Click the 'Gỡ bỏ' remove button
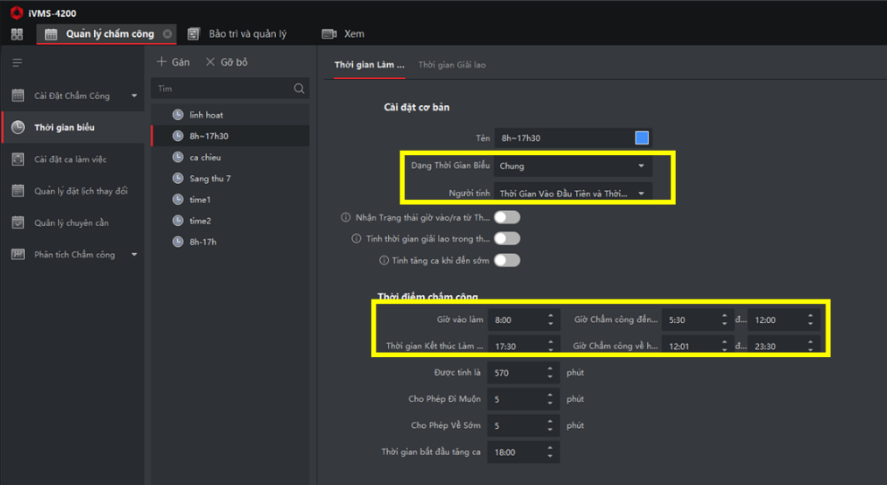Screen dimensions: 887x485 point(226,62)
